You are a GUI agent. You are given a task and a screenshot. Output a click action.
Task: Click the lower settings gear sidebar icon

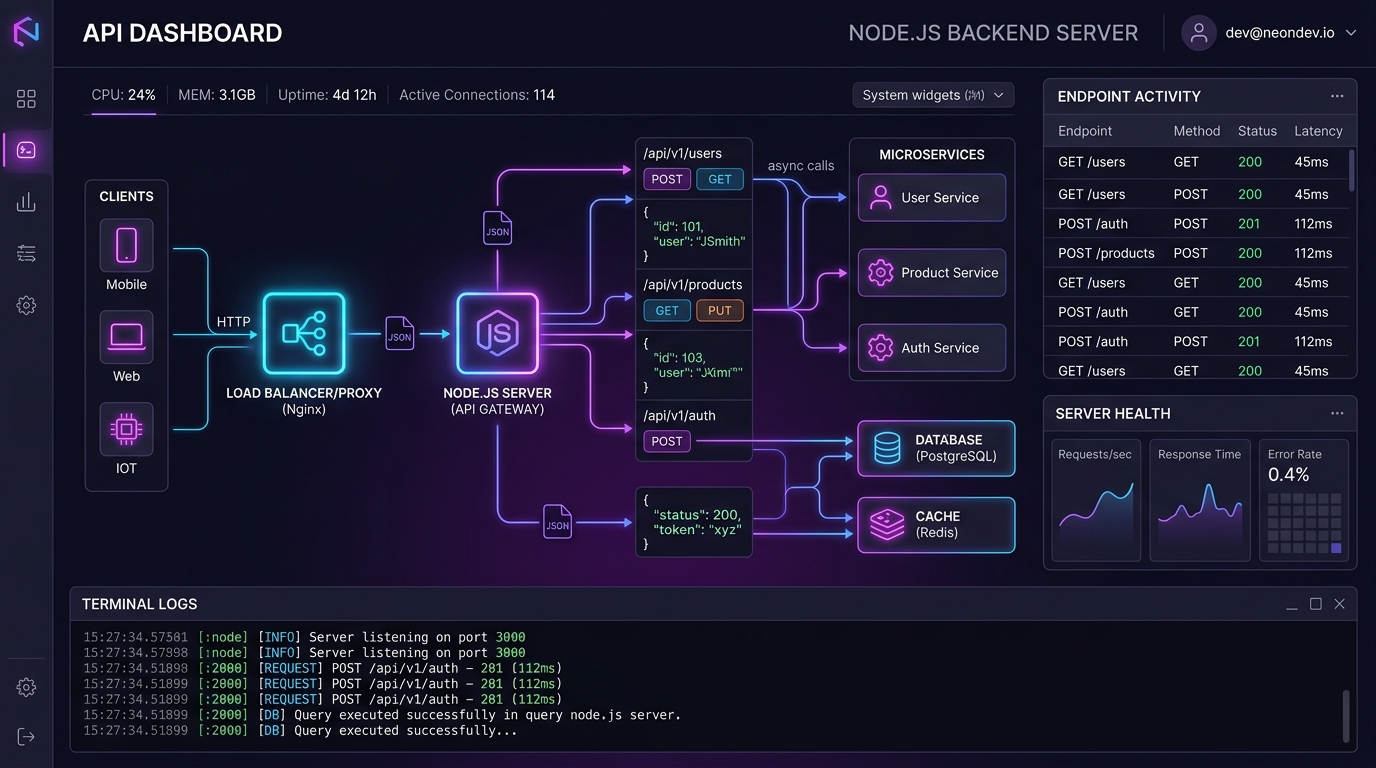[26, 687]
